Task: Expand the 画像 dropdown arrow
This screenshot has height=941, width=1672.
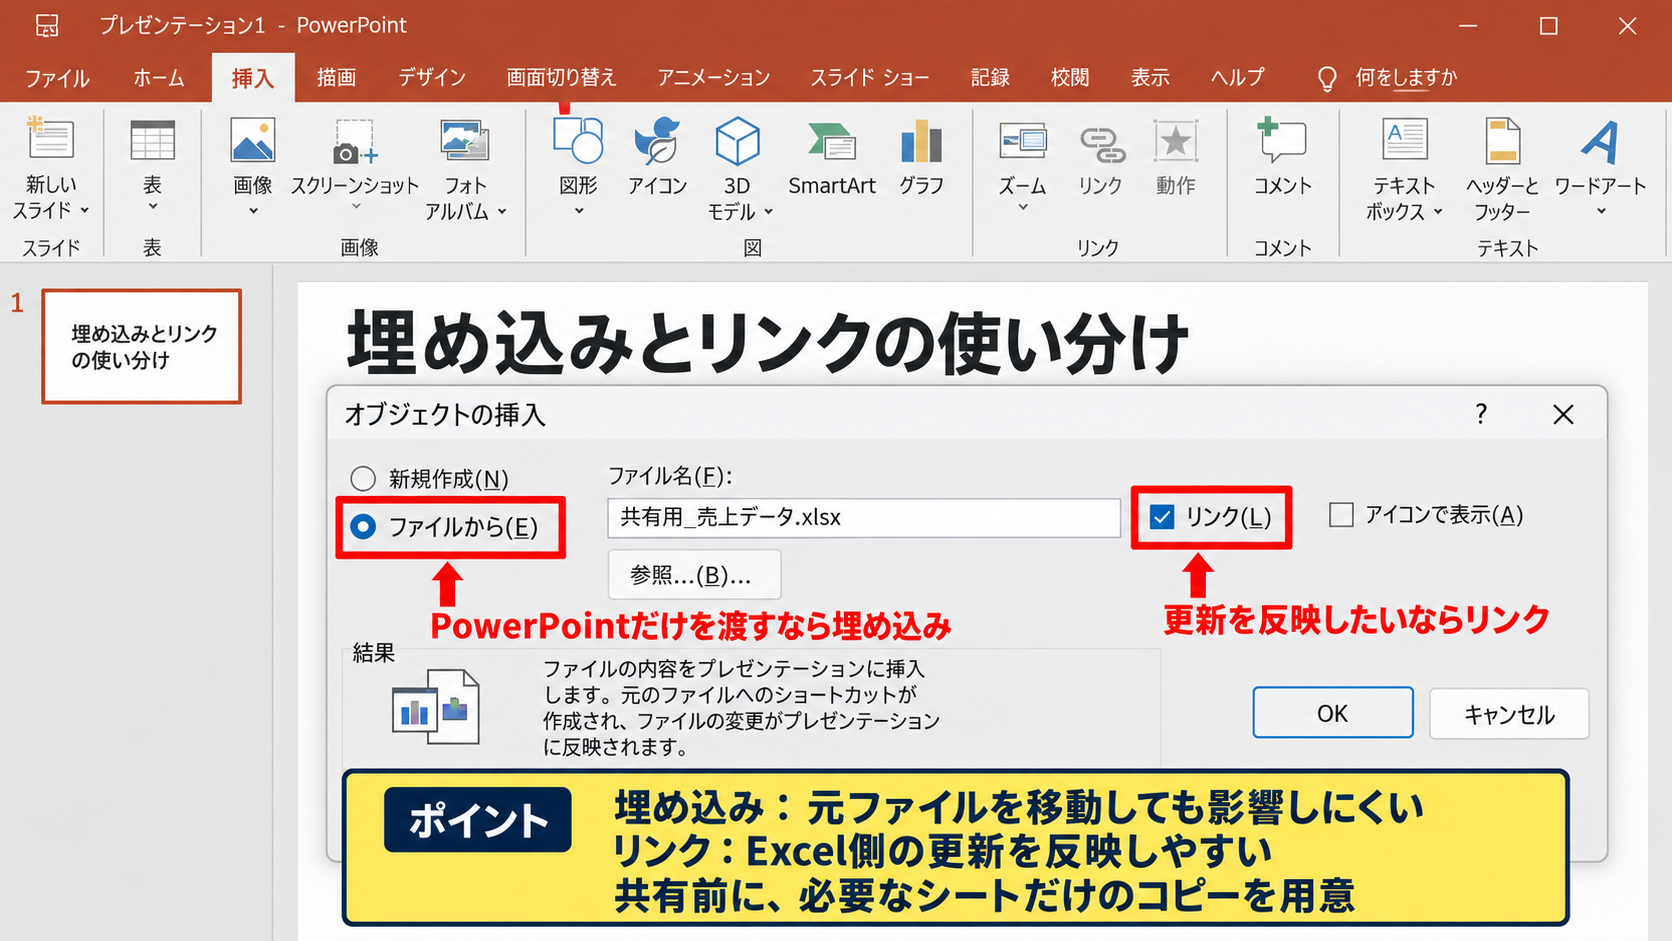Action: click(253, 210)
